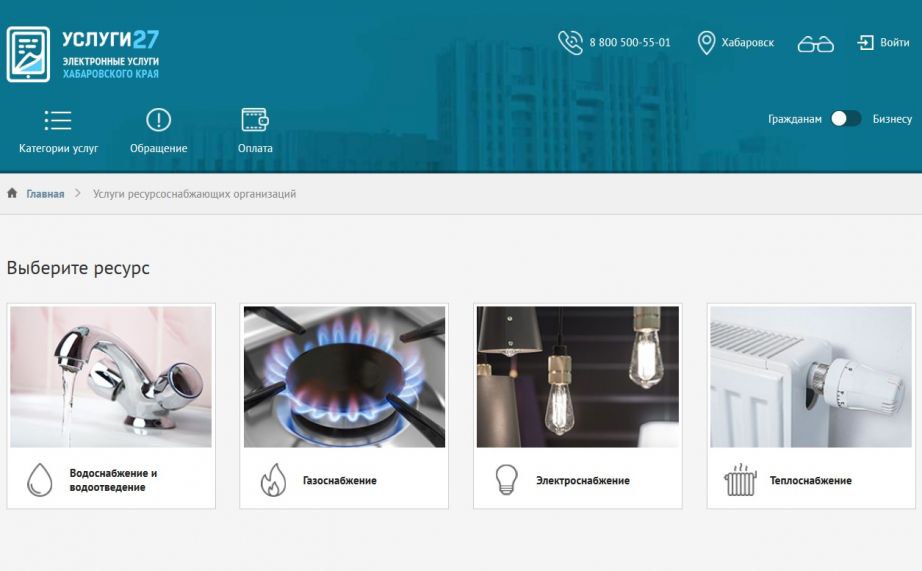Select Теплоснабжение label
This screenshot has height=571, width=922.
(810, 480)
